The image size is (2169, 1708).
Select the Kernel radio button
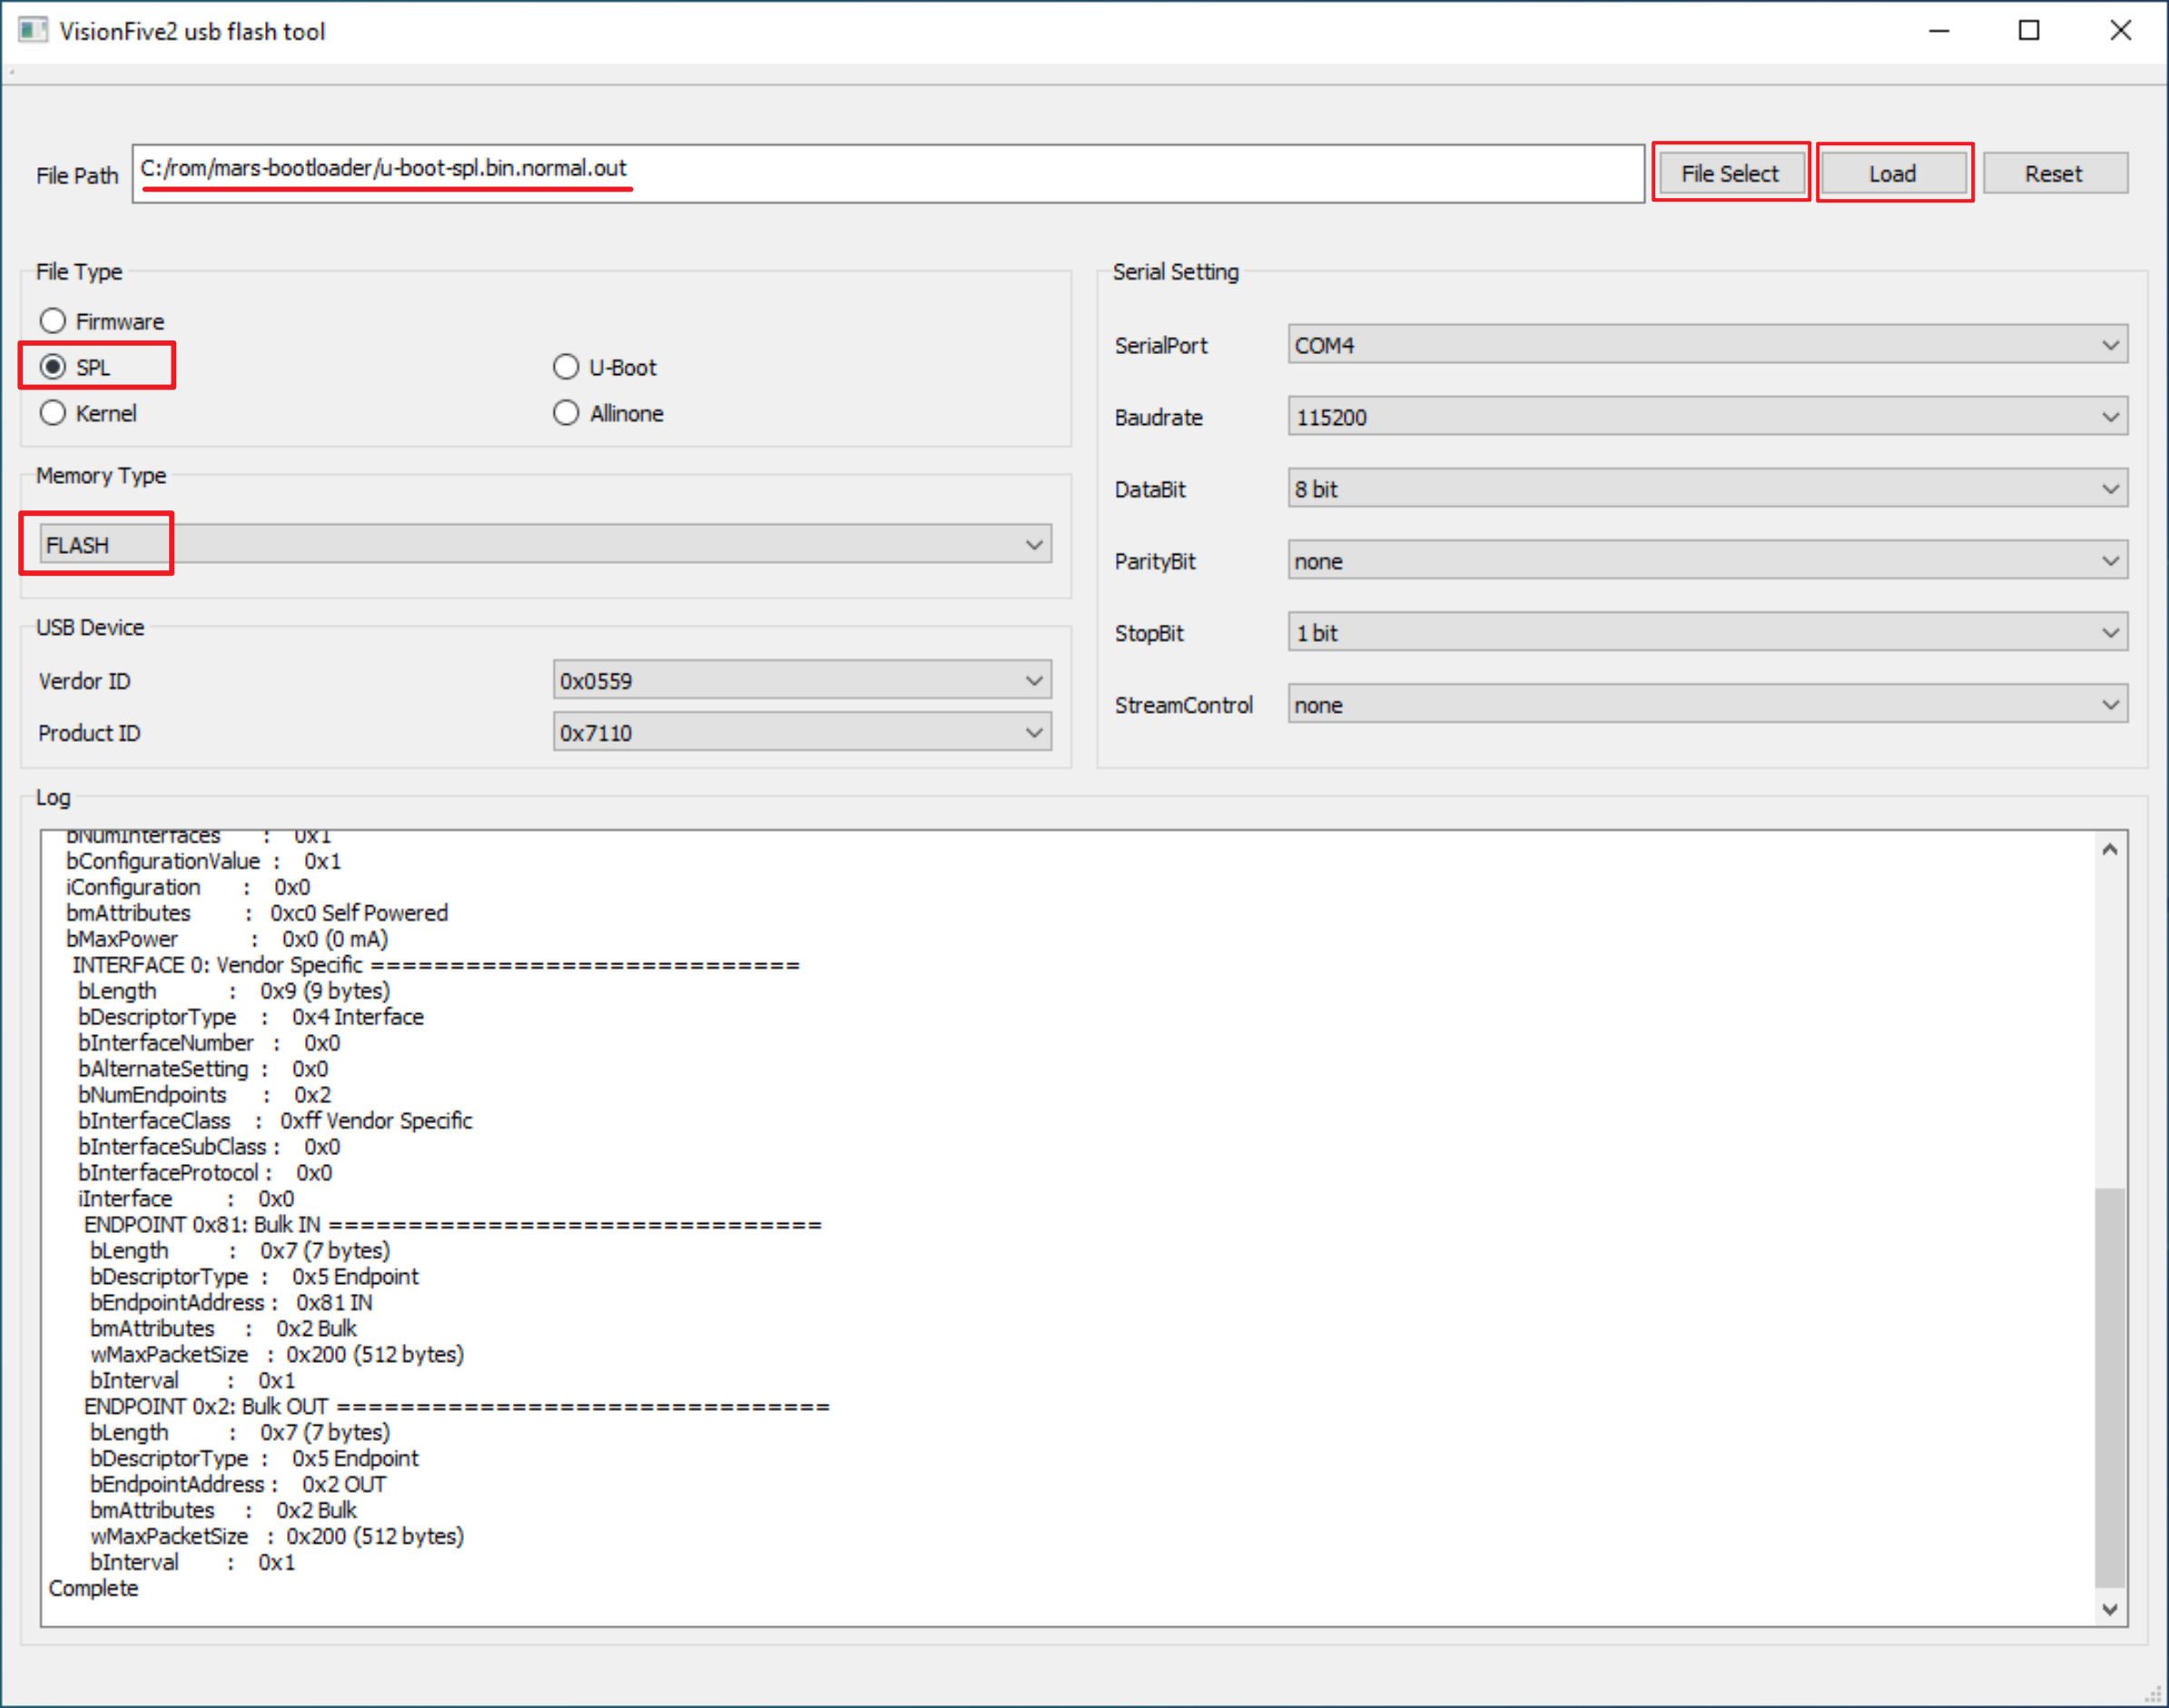(x=87, y=413)
